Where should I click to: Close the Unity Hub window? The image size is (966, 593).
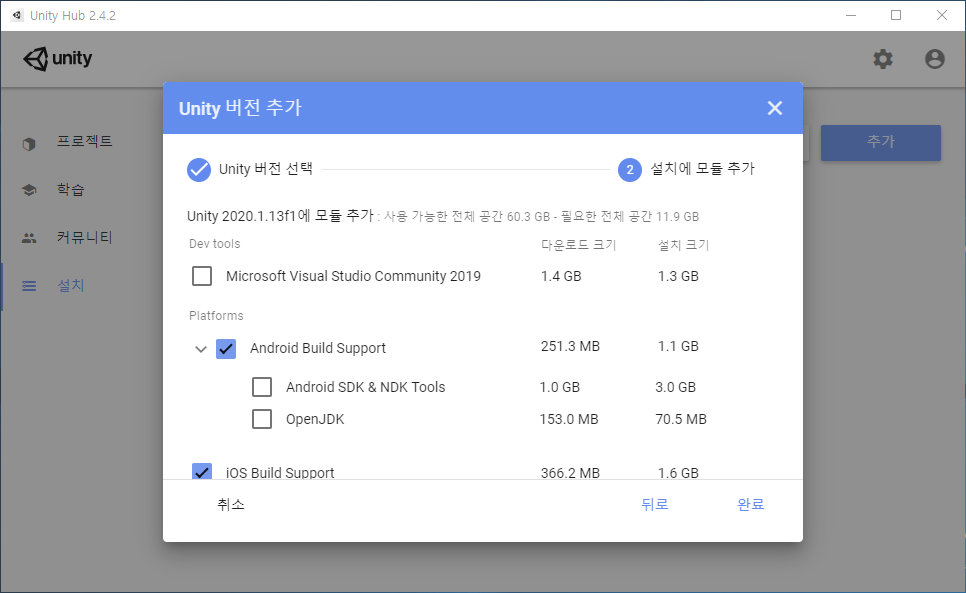[x=941, y=15]
